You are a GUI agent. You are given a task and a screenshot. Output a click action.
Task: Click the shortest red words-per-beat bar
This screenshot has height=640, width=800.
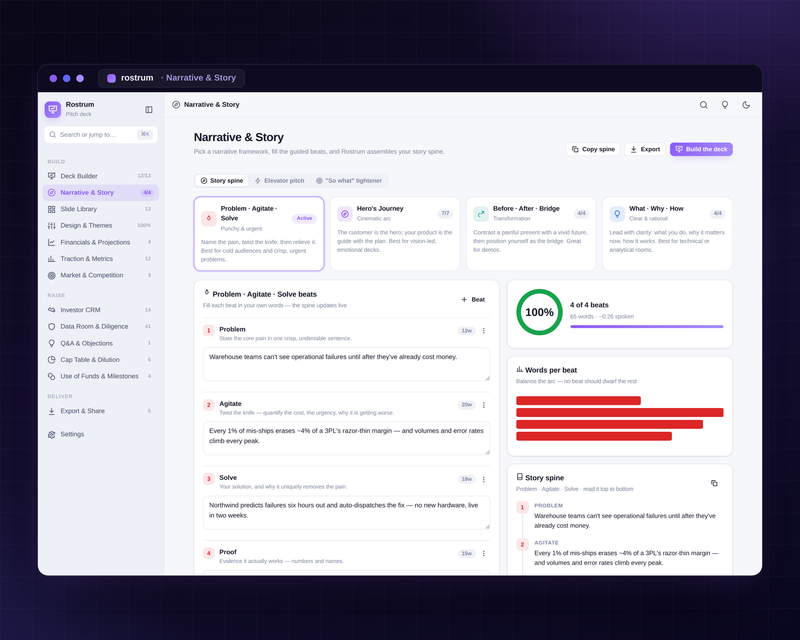(578, 401)
